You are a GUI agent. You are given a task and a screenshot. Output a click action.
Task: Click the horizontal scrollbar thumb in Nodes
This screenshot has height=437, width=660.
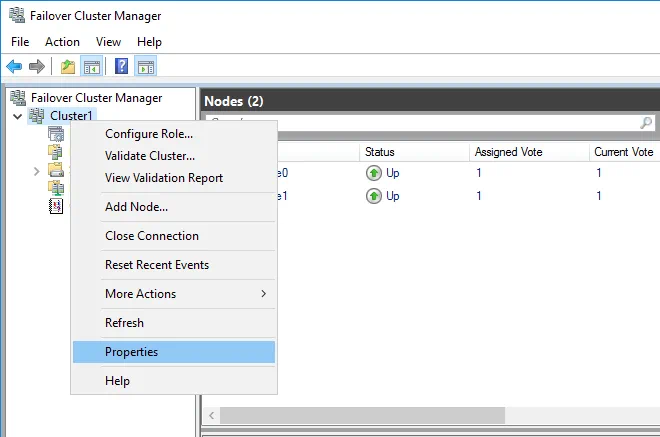362,415
